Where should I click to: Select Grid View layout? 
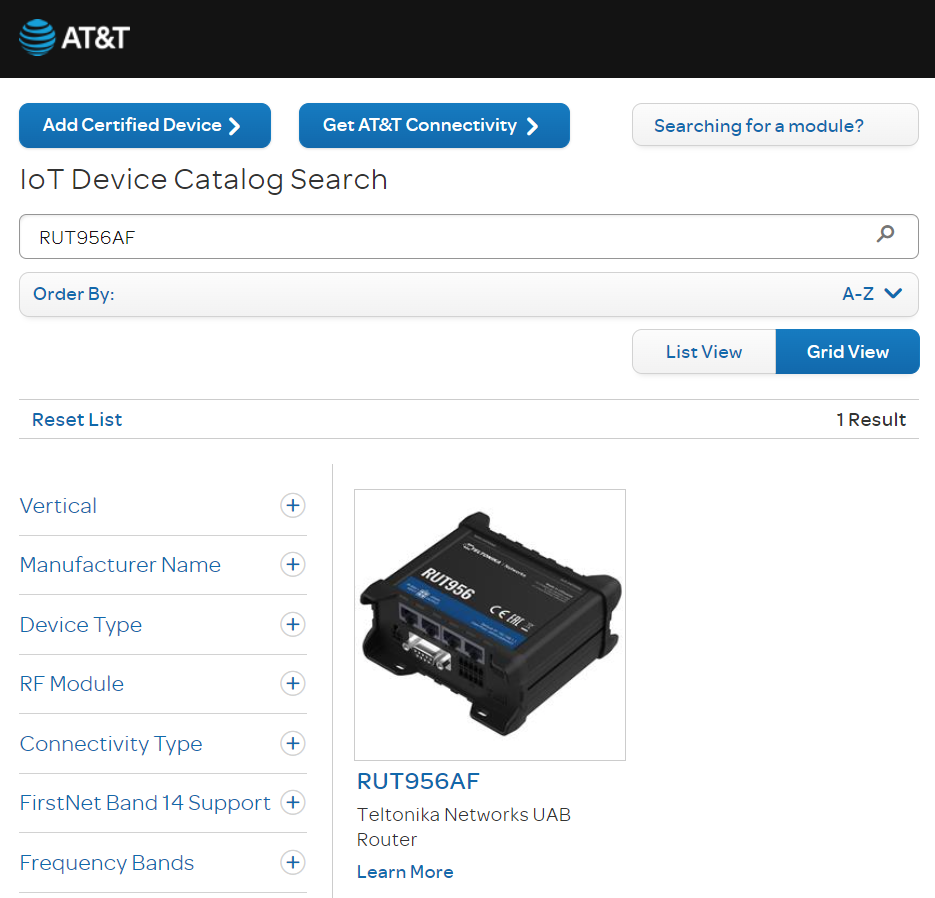tap(847, 352)
